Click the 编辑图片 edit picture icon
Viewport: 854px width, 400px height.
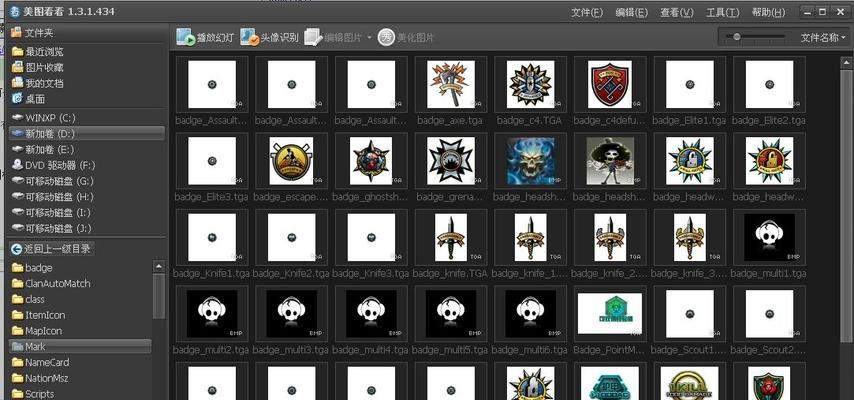click(314, 37)
